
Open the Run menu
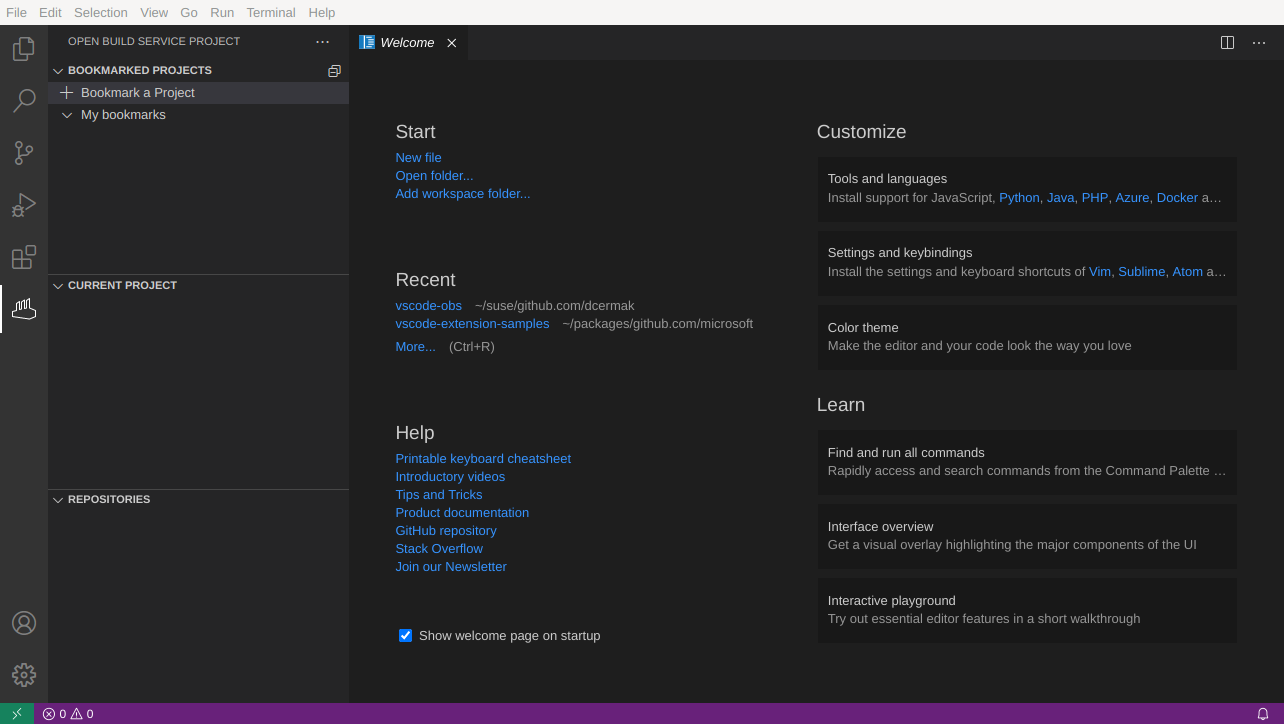click(222, 12)
